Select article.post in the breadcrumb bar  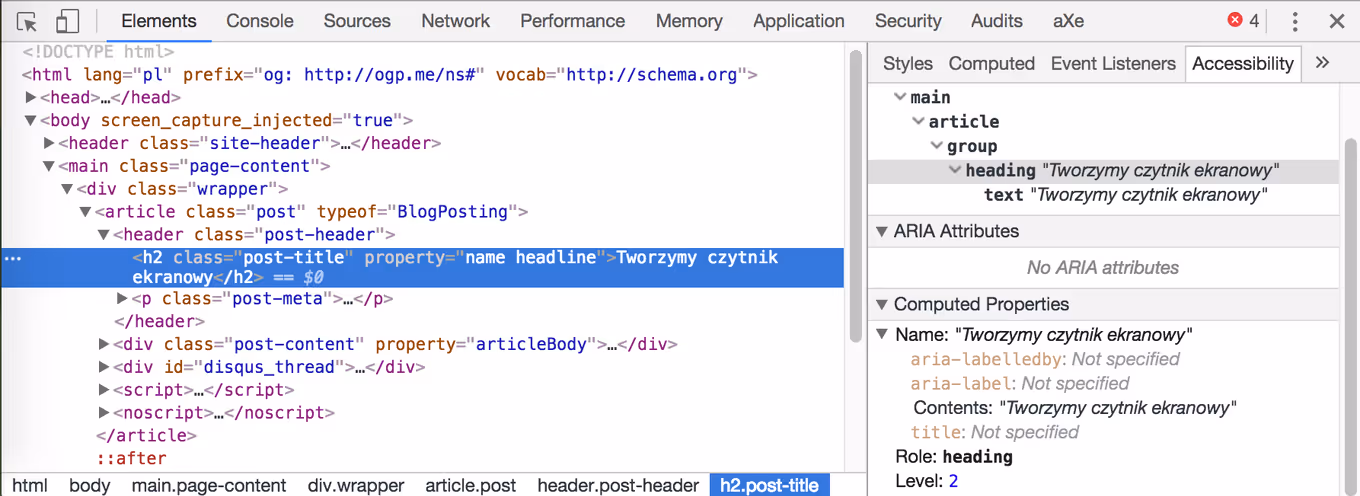point(470,486)
